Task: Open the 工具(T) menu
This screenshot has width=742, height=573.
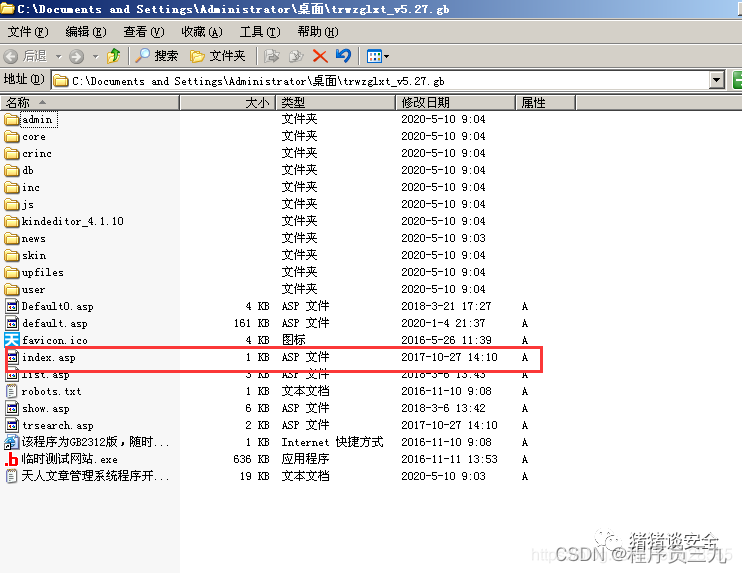Action: tap(260, 32)
